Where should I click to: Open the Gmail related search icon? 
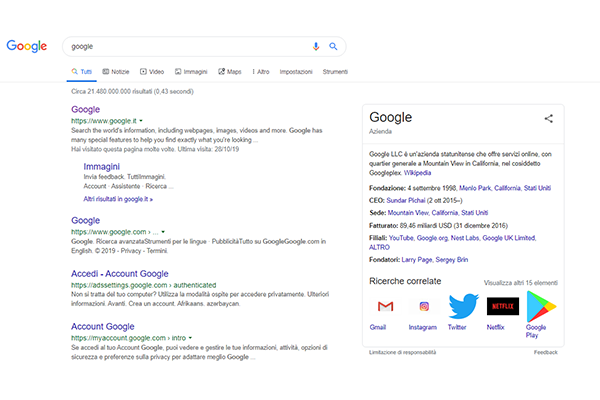(x=385, y=306)
